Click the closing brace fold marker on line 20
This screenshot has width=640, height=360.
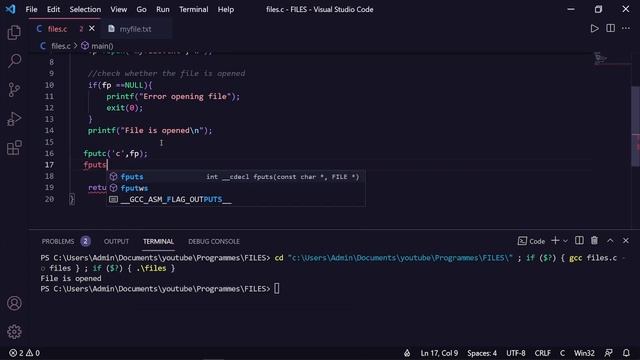click(x=72, y=199)
